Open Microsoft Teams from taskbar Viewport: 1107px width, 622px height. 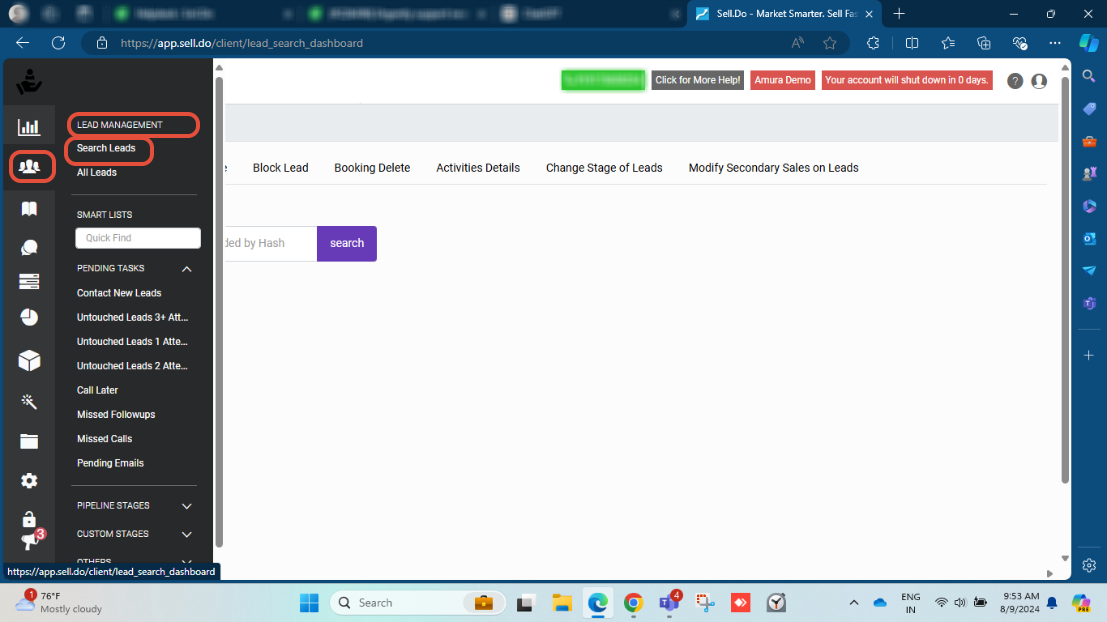(669, 603)
